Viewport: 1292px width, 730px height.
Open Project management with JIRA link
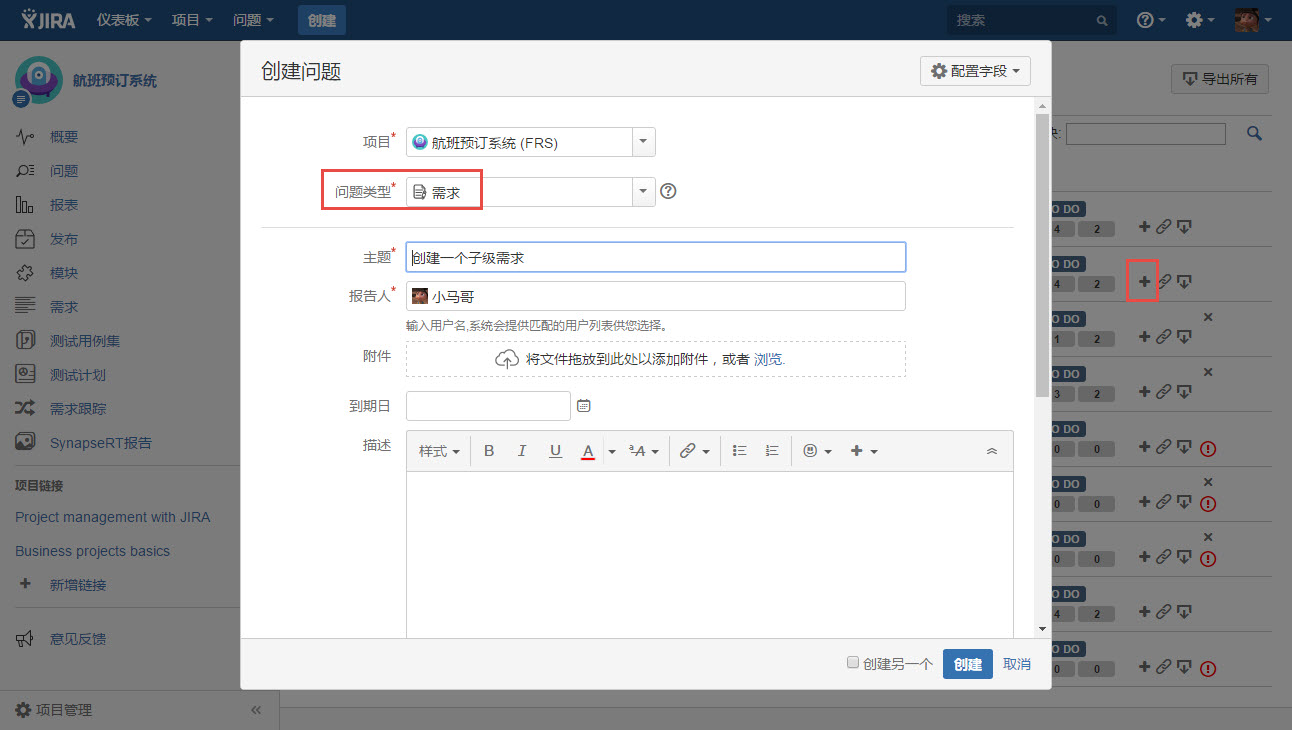pos(112,517)
